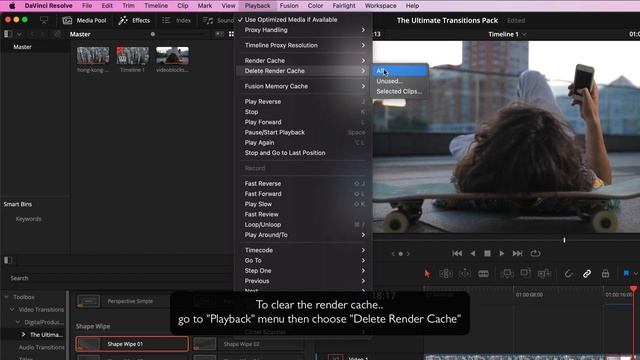
Task: Open the Media Pool panel button
Action: (84, 20)
